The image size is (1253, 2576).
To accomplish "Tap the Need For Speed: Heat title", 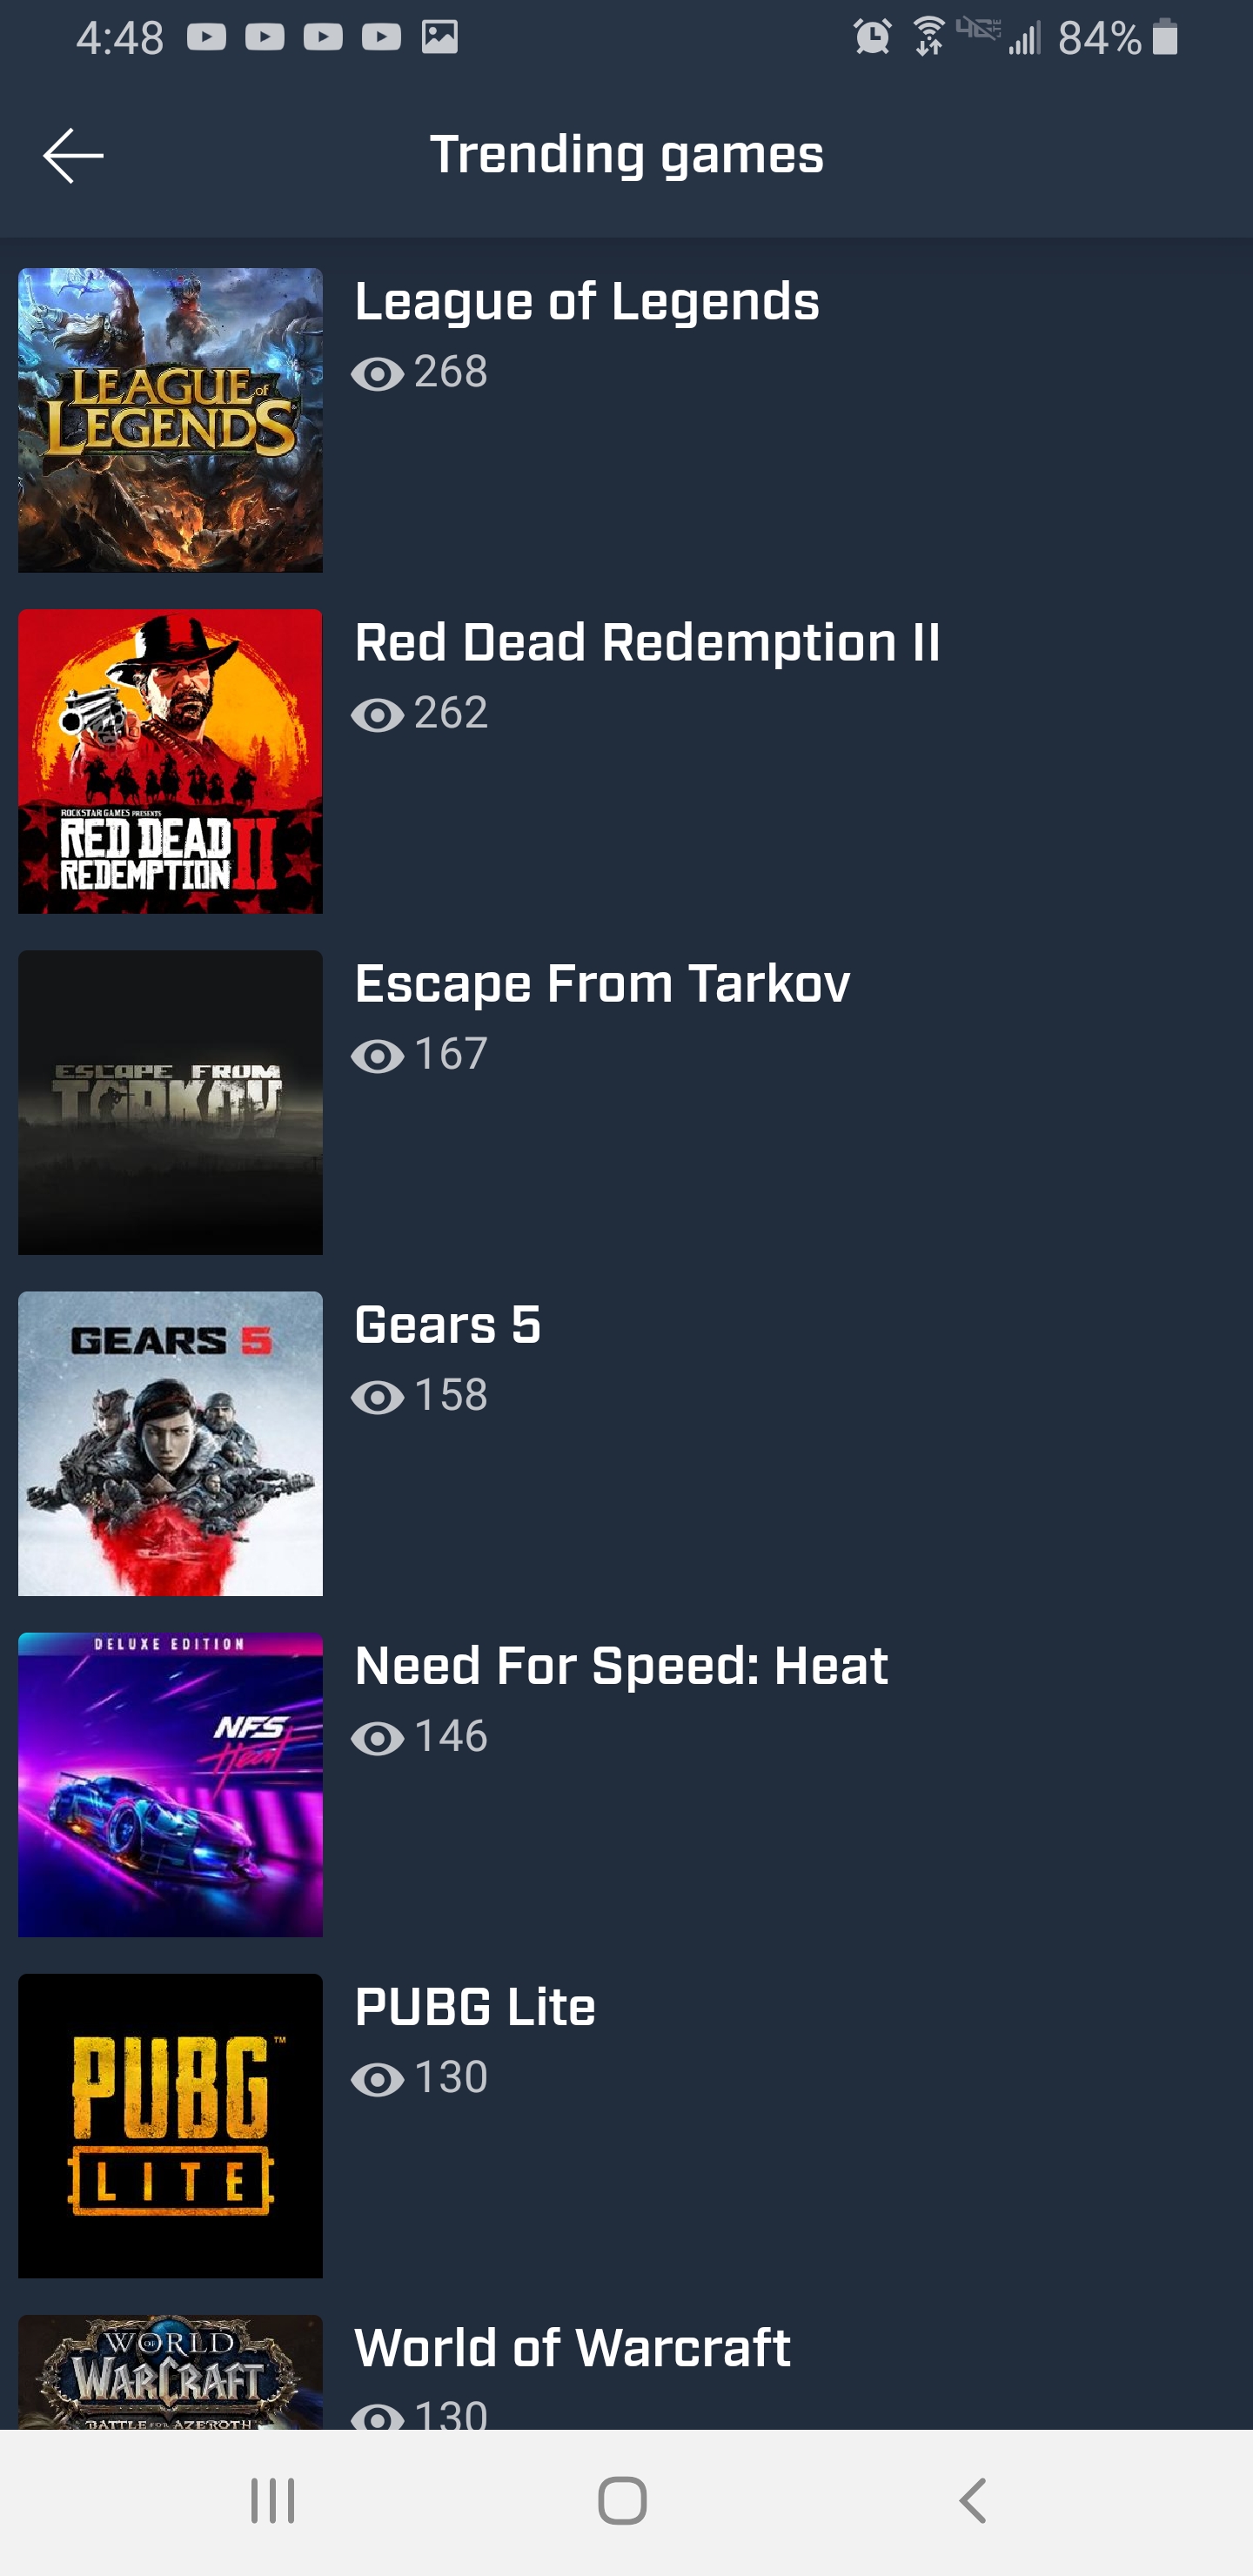I will coord(621,1666).
